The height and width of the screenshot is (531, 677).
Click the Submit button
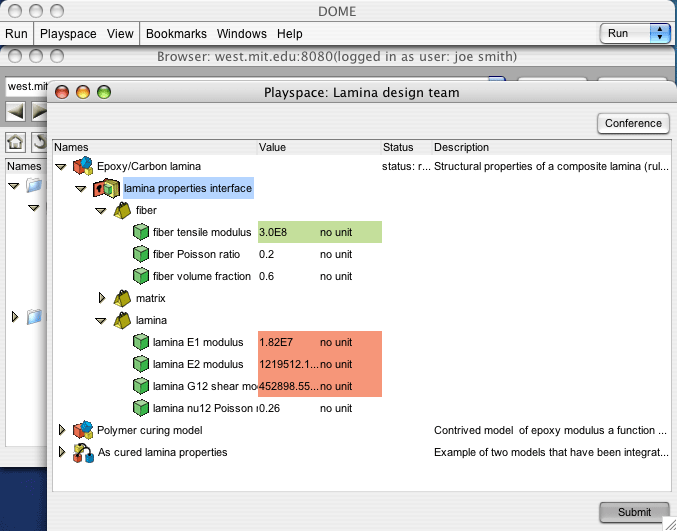[634, 512]
